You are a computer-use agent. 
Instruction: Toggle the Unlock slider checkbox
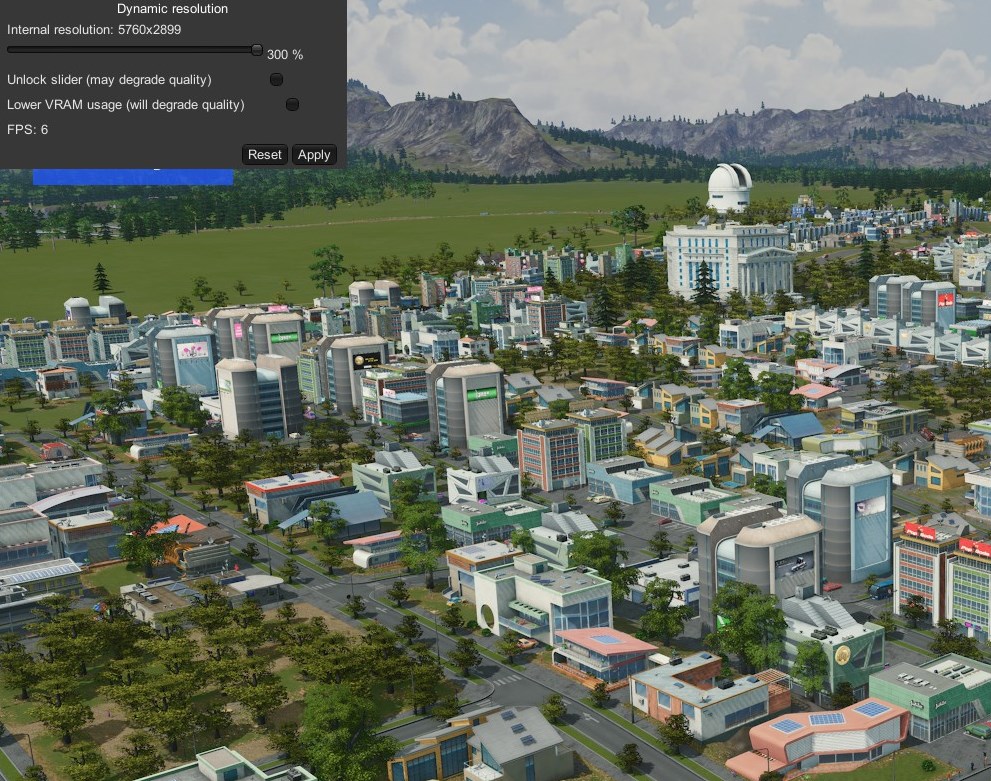276,80
